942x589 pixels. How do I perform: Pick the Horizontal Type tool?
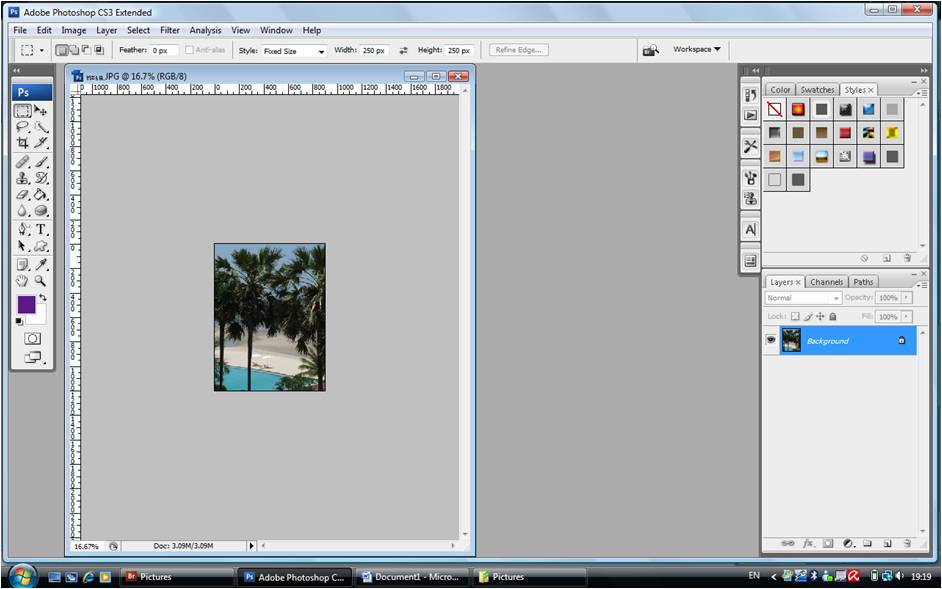pos(41,229)
